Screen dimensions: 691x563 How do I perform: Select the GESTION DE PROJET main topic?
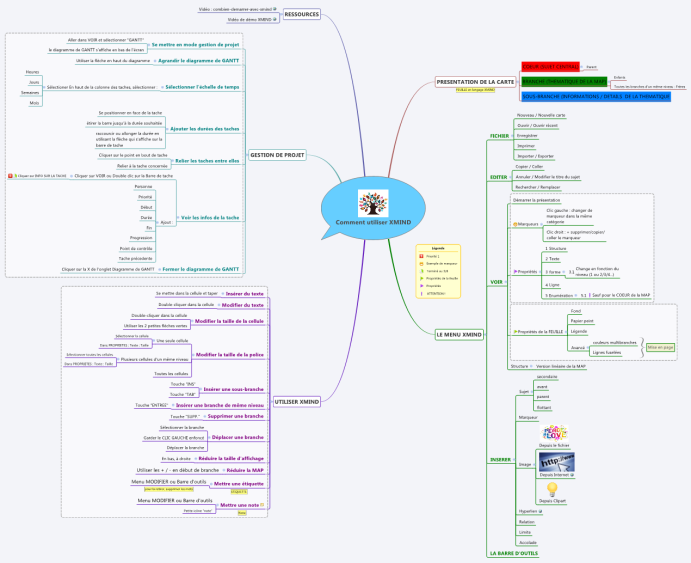[x=277, y=155]
